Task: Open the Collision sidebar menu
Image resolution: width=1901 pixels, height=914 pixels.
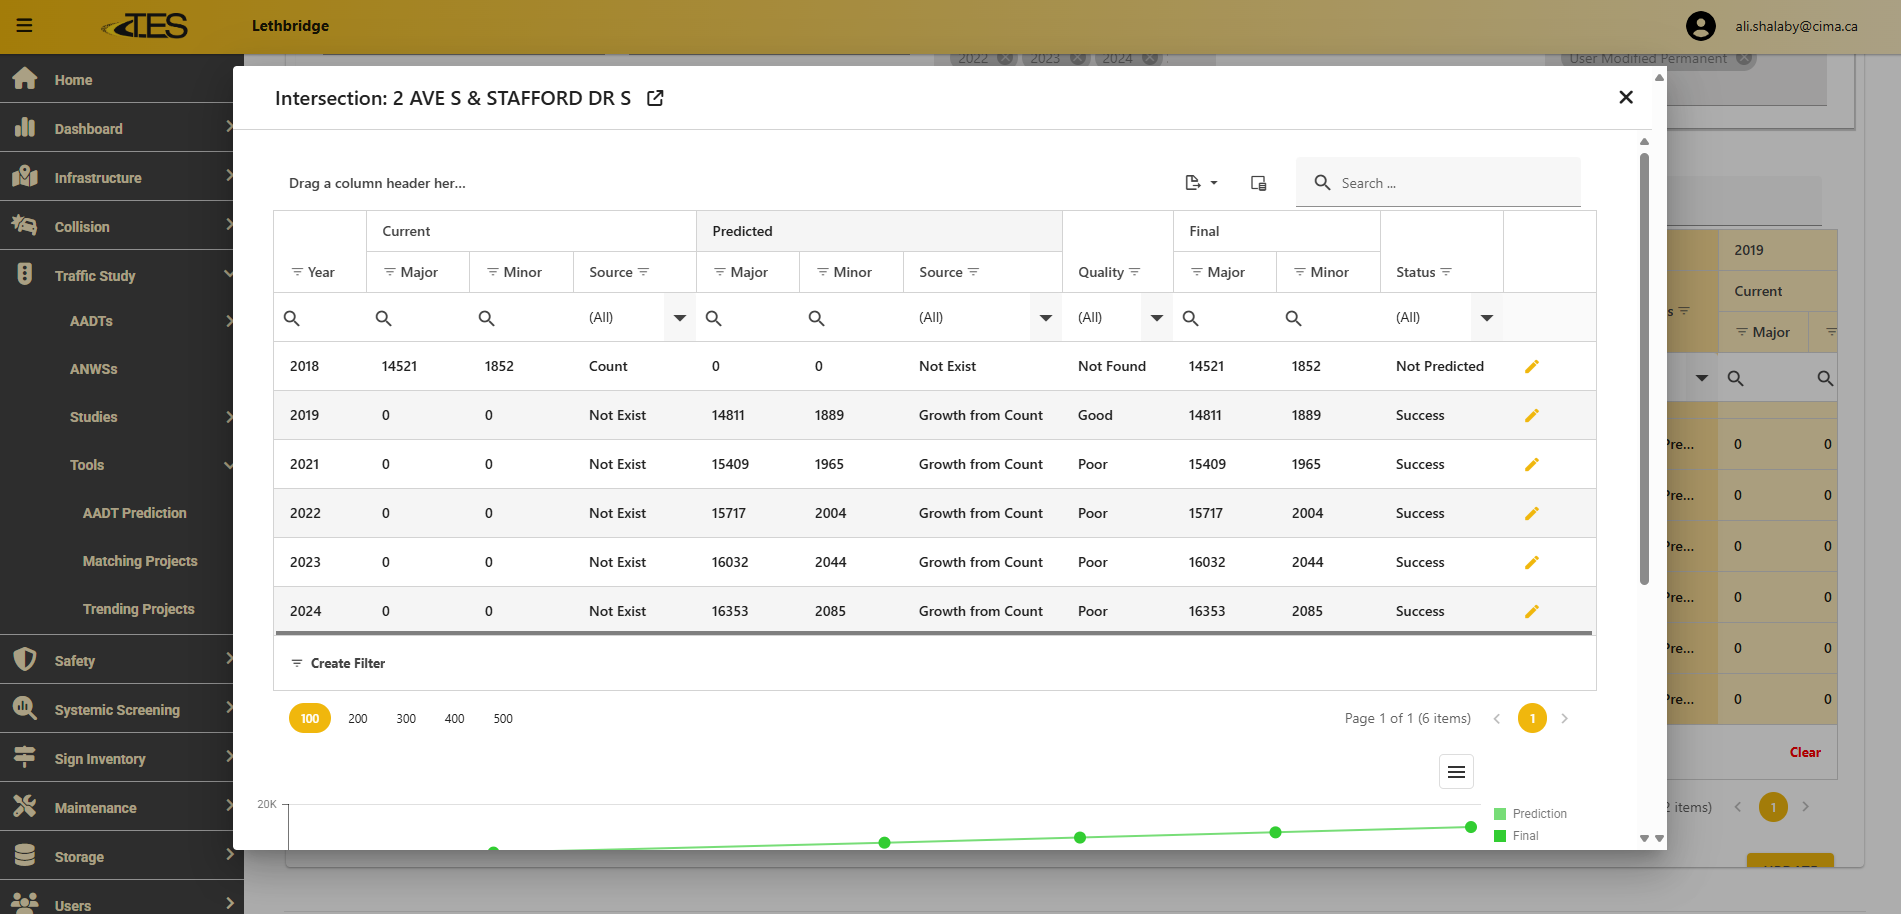Action: coord(82,227)
